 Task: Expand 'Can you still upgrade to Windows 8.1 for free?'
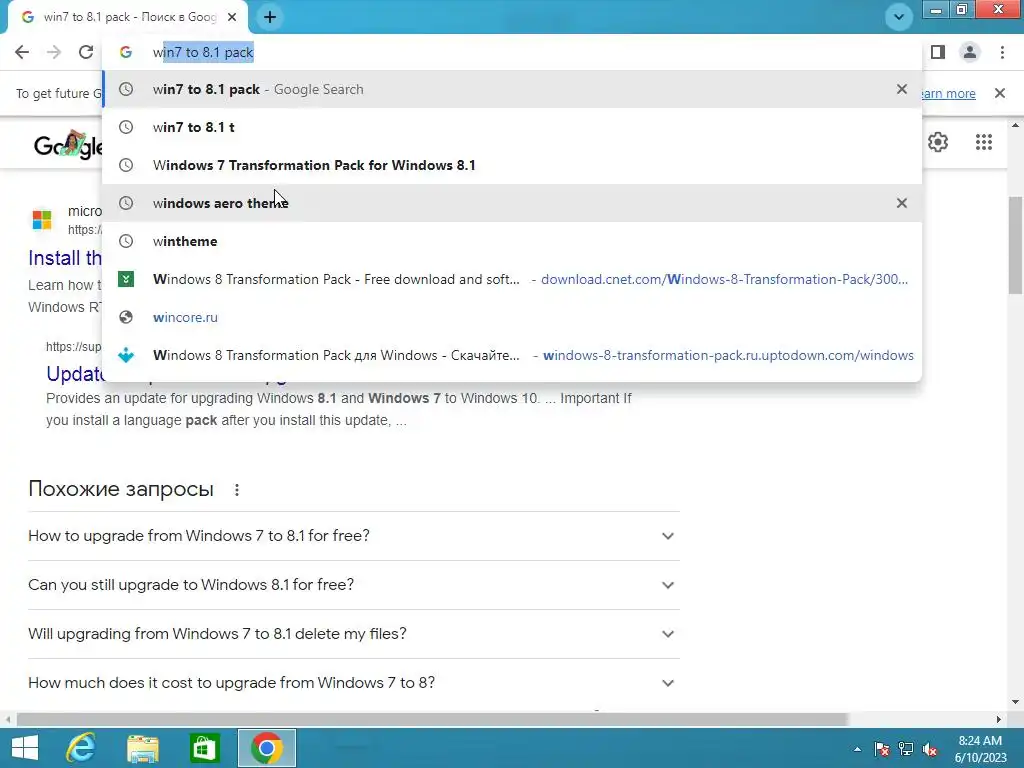click(x=353, y=584)
